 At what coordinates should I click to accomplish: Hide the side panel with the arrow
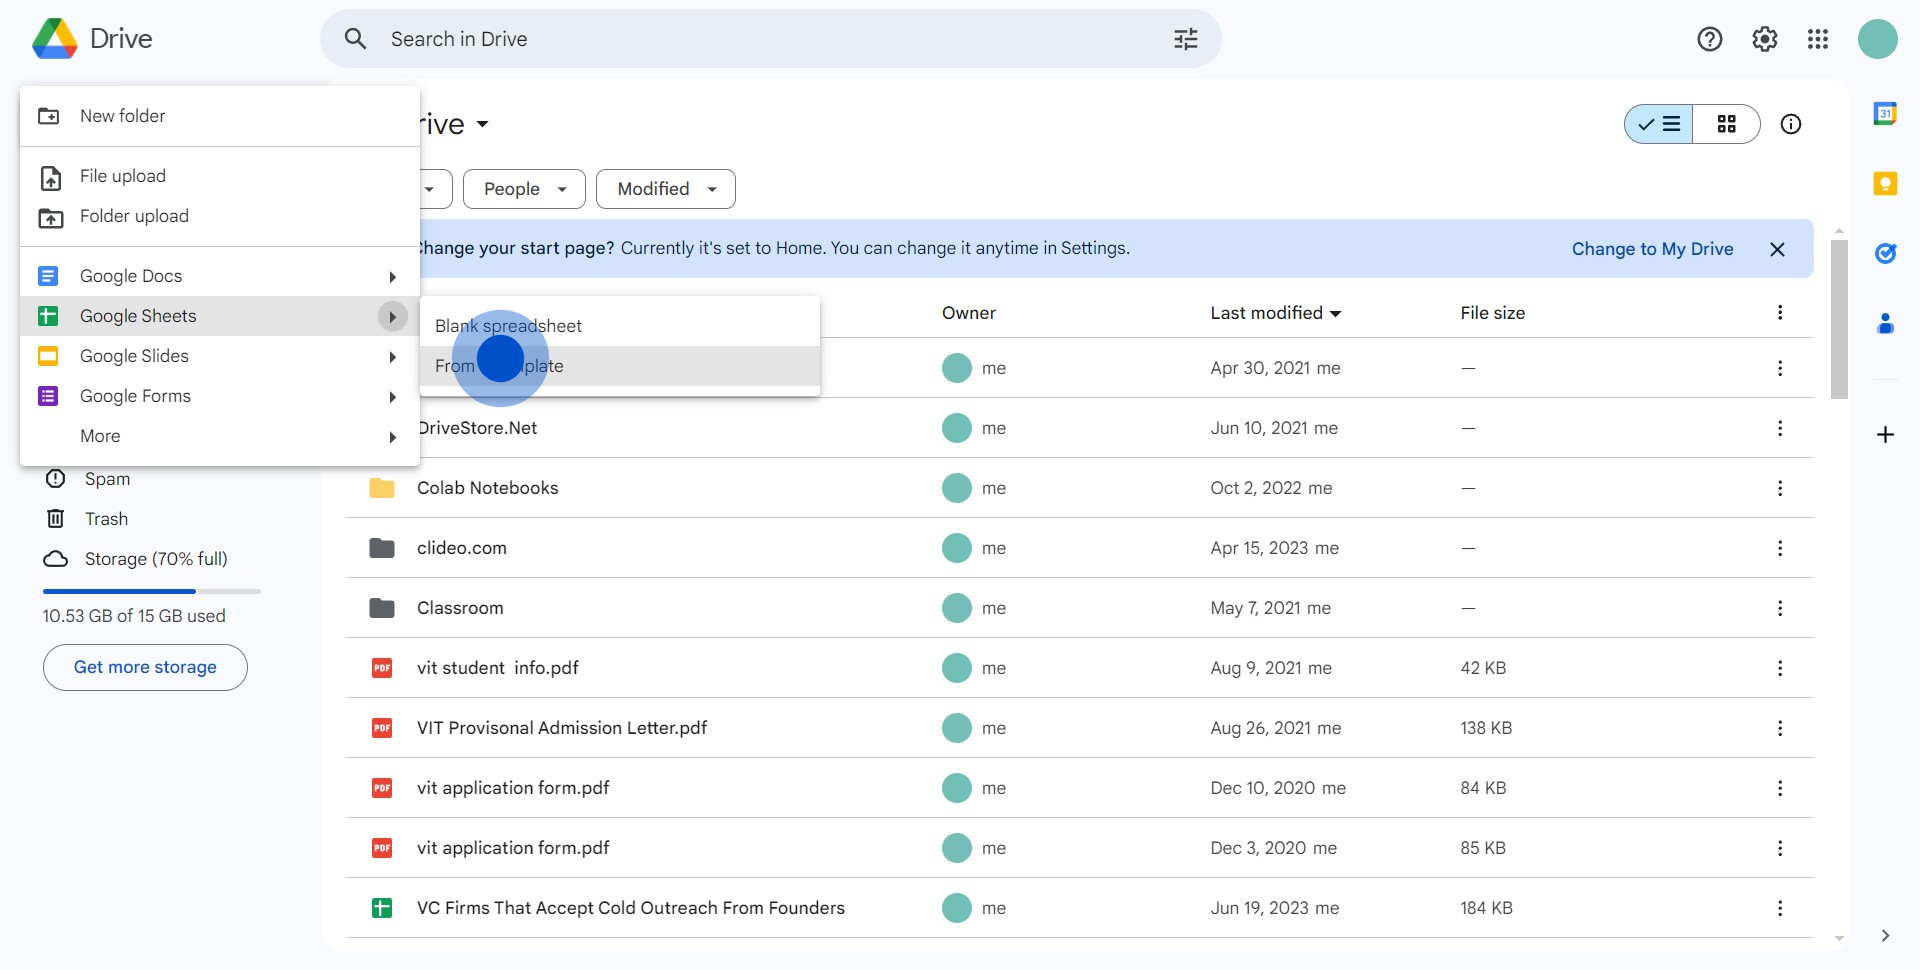click(1885, 936)
